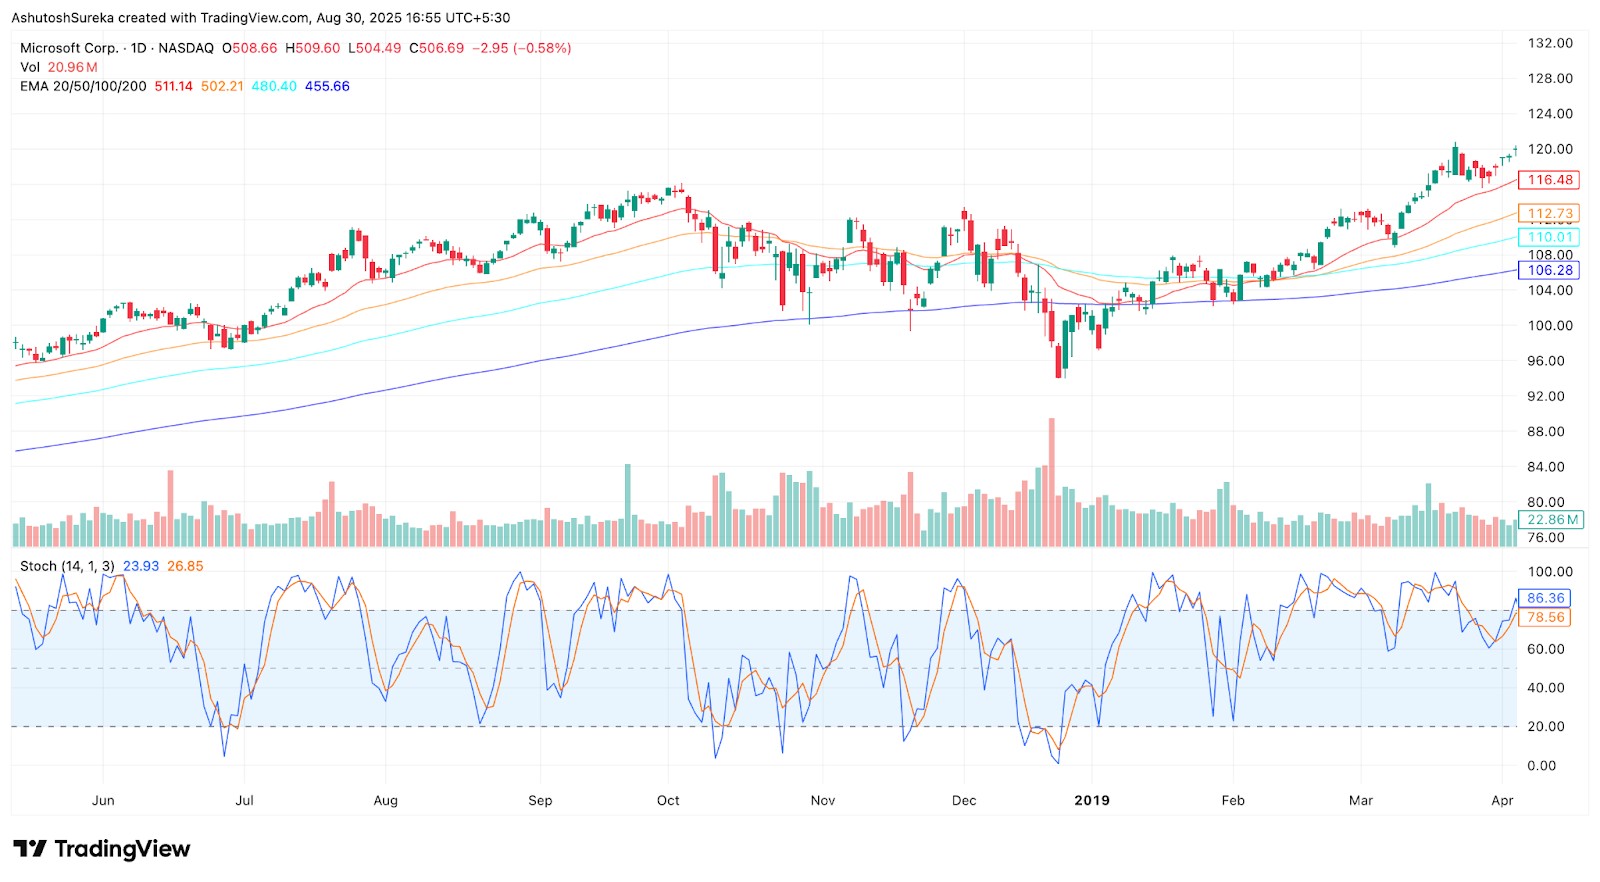Click the 76.00 price axis label
The width and height of the screenshot is (1600, 882).
coord(1547,538)
